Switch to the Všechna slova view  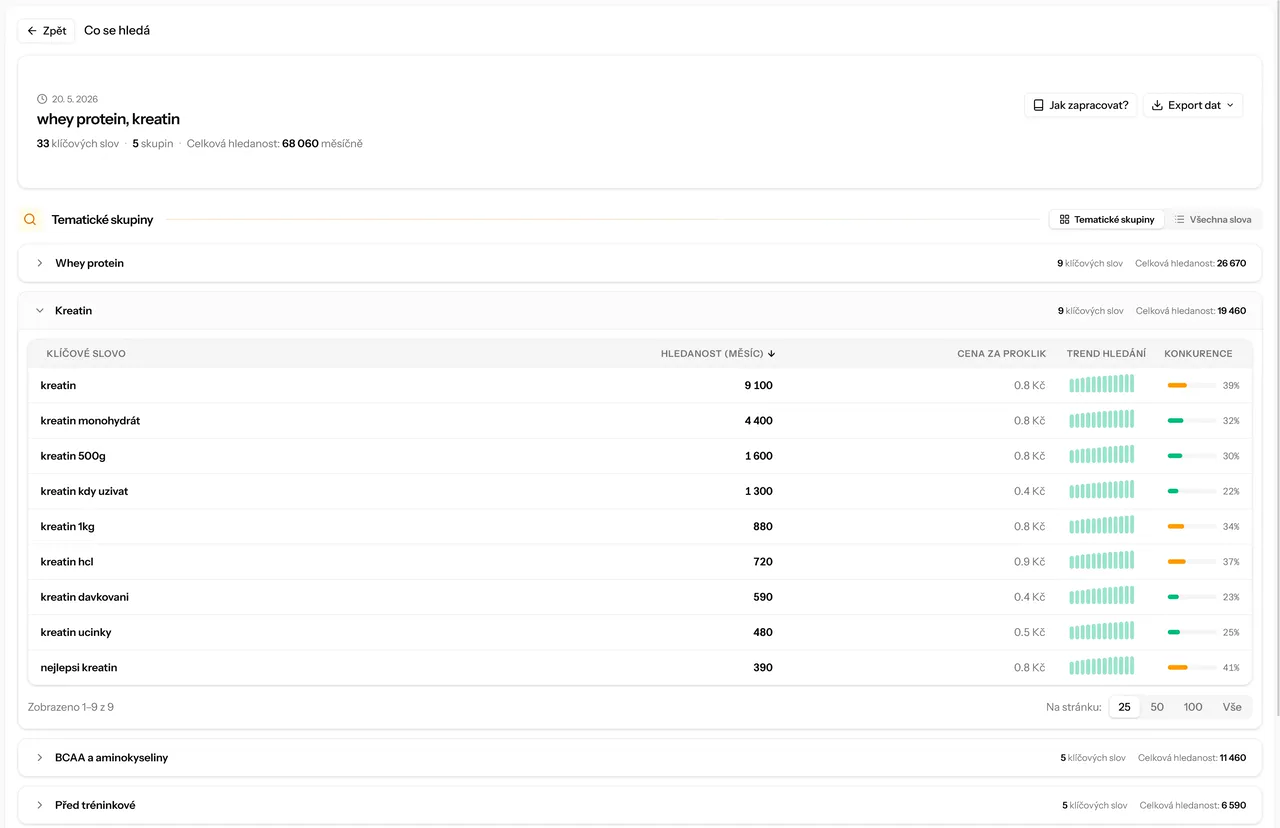pos(1213,219)
